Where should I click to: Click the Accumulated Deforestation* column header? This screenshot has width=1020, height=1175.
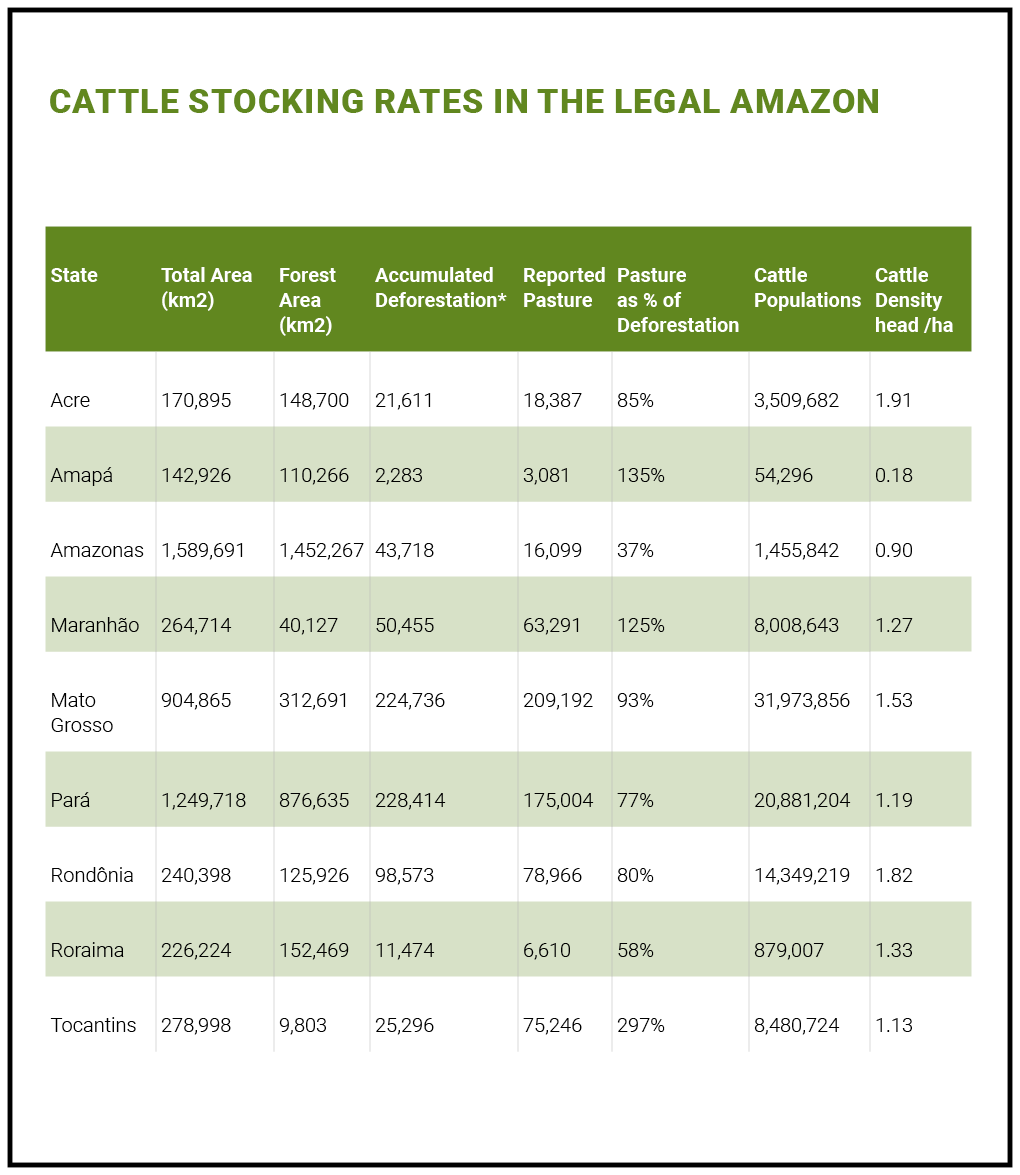click(x=440, y=288)
